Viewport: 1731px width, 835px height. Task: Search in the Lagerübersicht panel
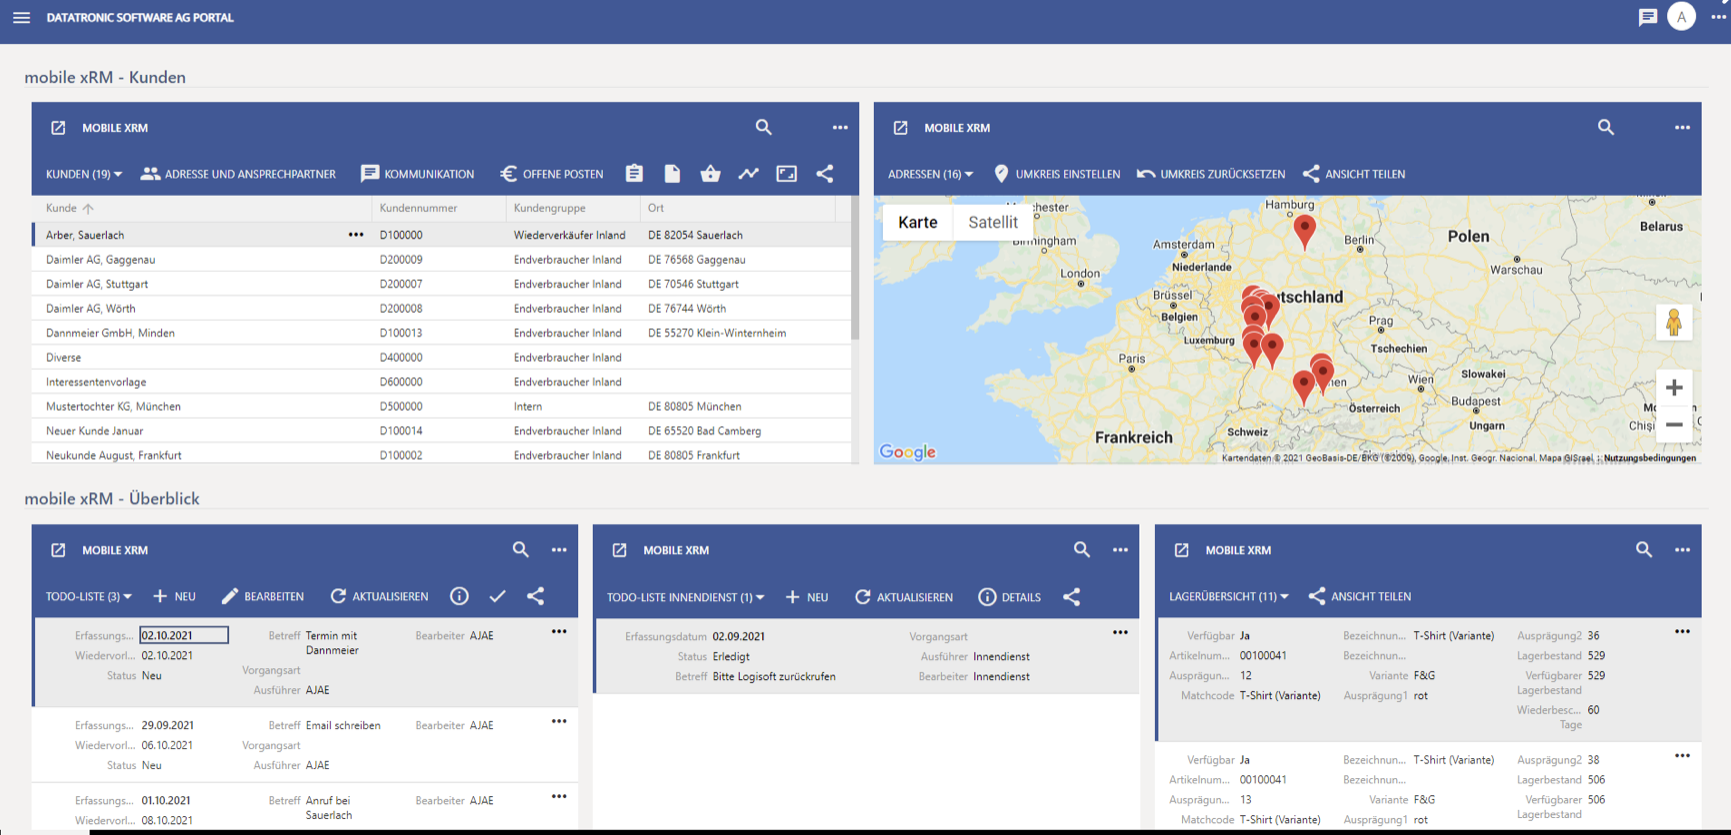[x=1644, y=550]
